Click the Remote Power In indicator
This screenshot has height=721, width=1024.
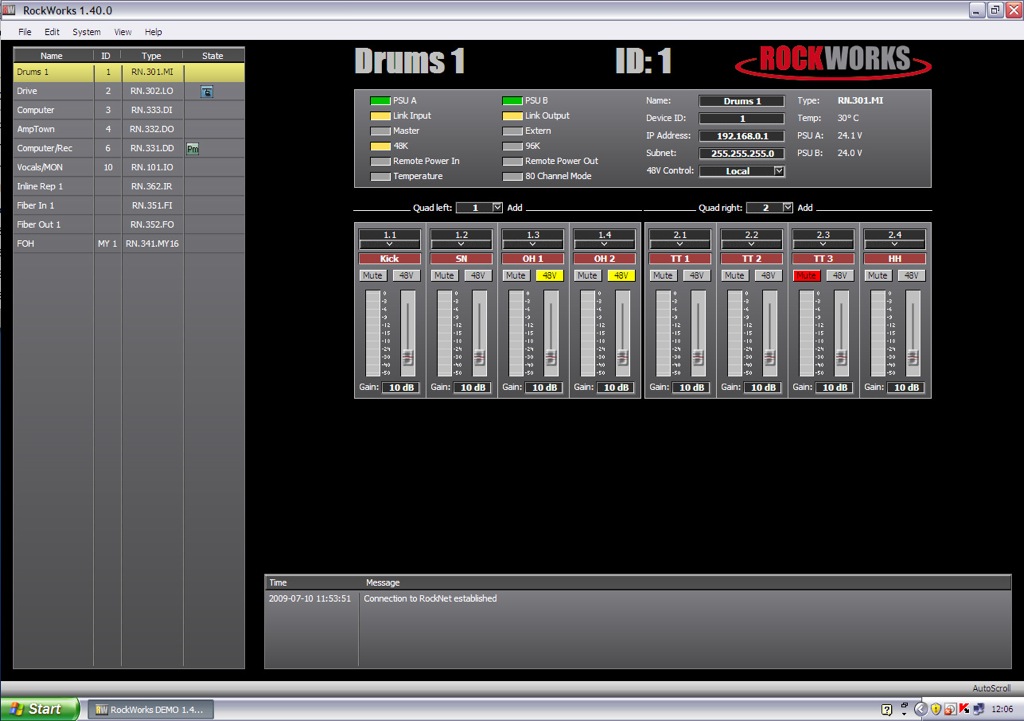click(380, 161)
